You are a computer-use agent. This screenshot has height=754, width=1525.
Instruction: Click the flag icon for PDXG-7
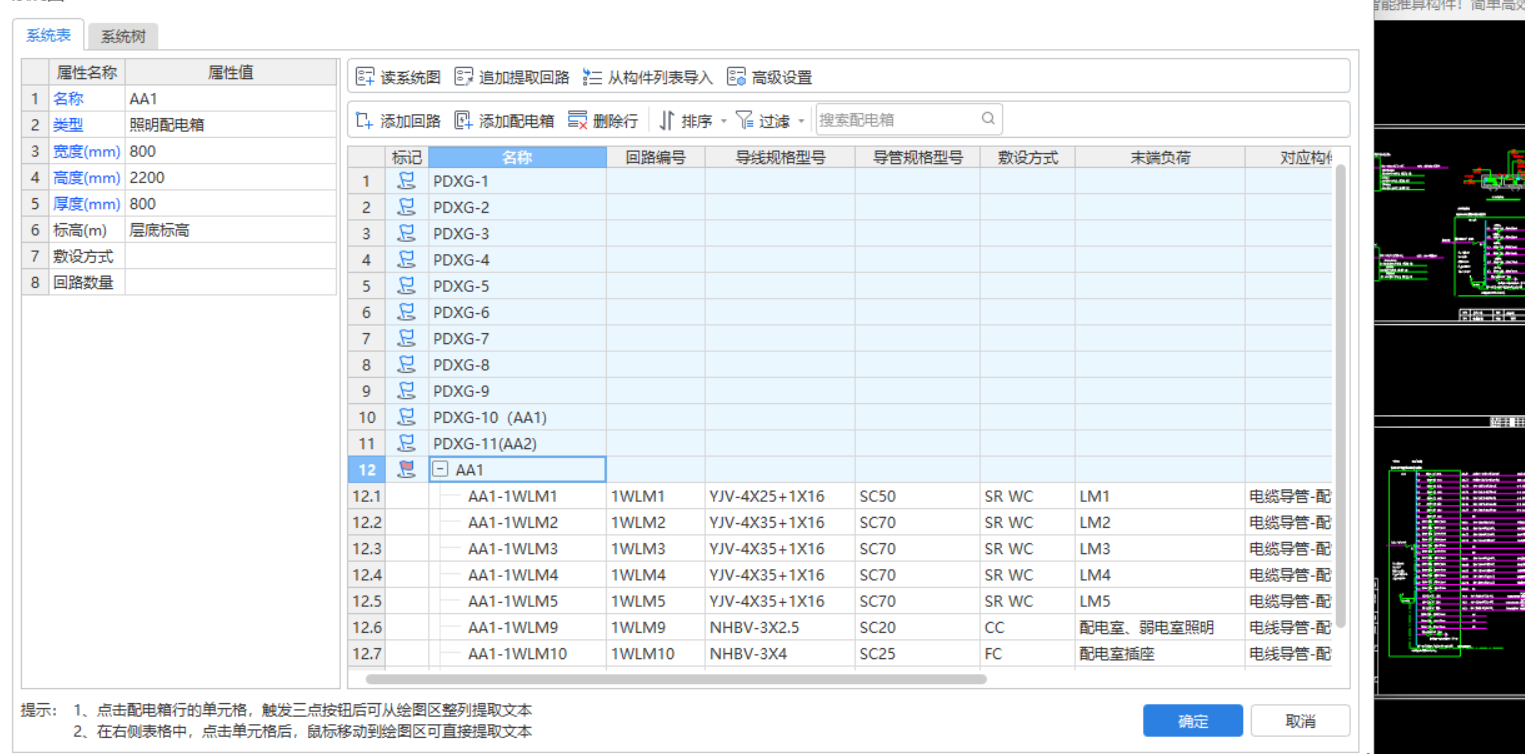pos(406,338)
